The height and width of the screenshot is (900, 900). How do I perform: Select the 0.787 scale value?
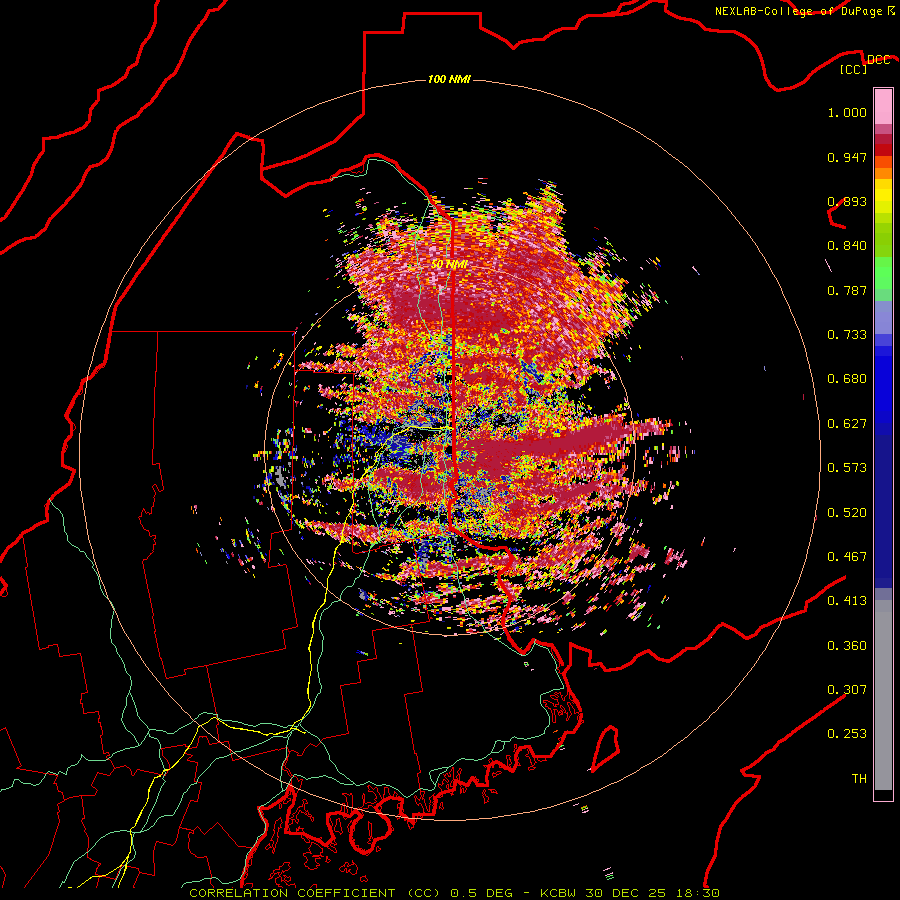point(847,290)
